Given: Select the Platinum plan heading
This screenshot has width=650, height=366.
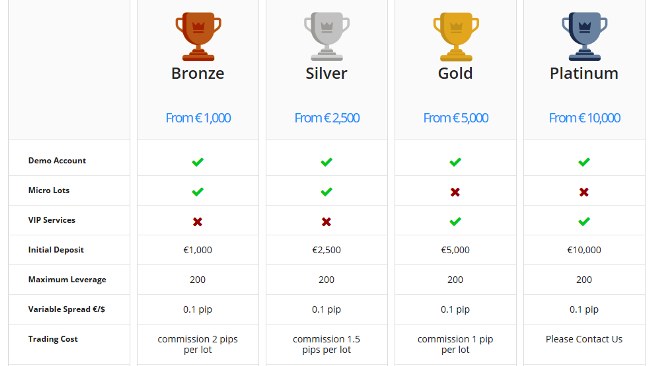Looking at the screenshot, I should 584,73.
